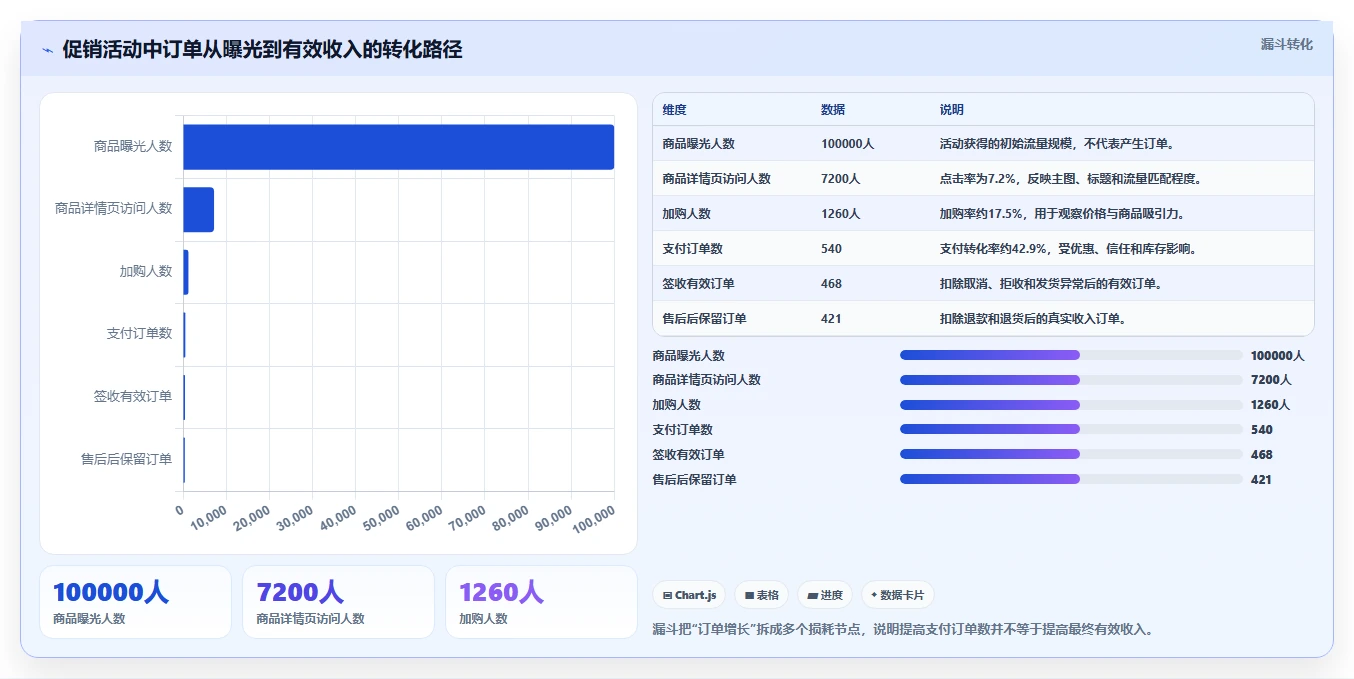
Task: Click the 80,000 tick on the x-axis
Action: 510,517
